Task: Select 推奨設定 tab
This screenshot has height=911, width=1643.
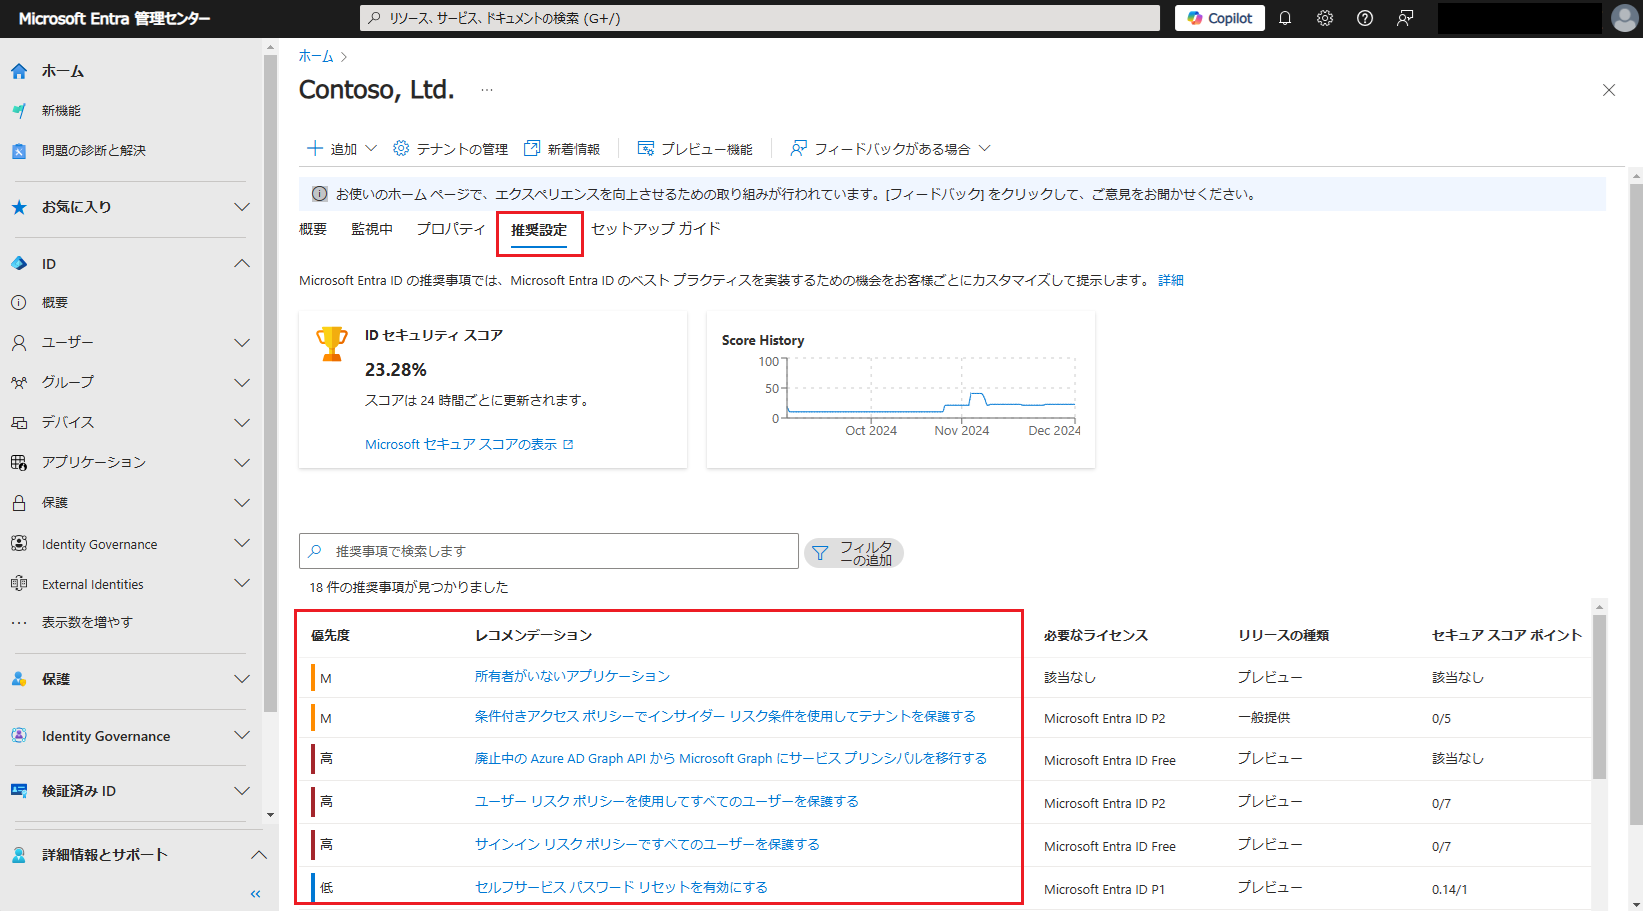Action: (539, 230)
